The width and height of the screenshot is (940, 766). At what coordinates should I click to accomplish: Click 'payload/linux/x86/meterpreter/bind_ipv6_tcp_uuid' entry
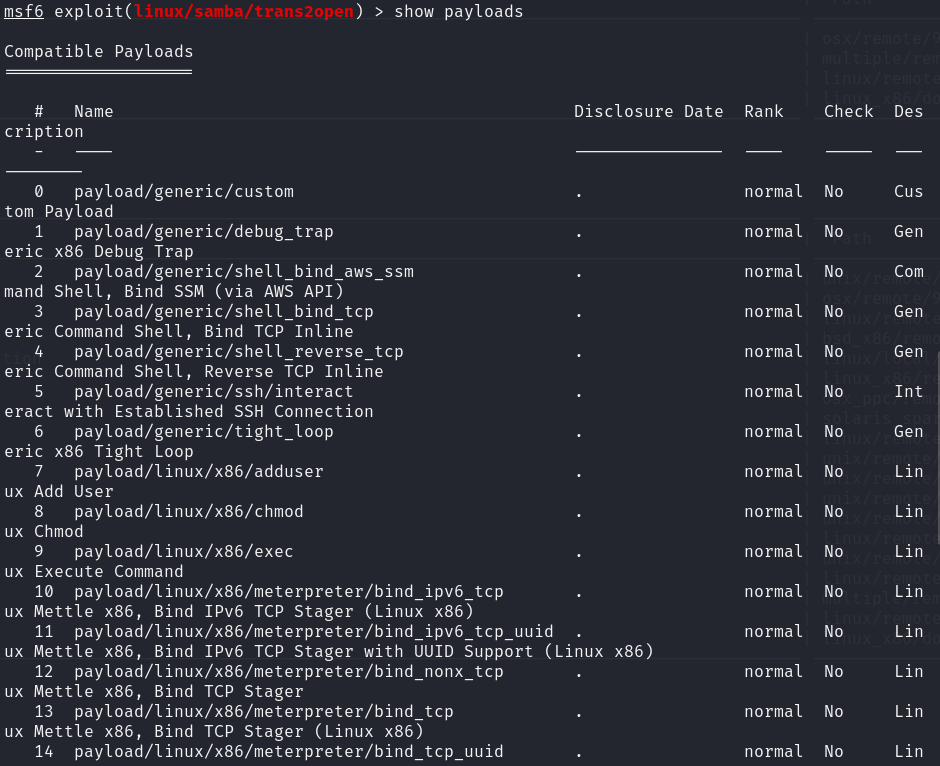click(314, 632)
